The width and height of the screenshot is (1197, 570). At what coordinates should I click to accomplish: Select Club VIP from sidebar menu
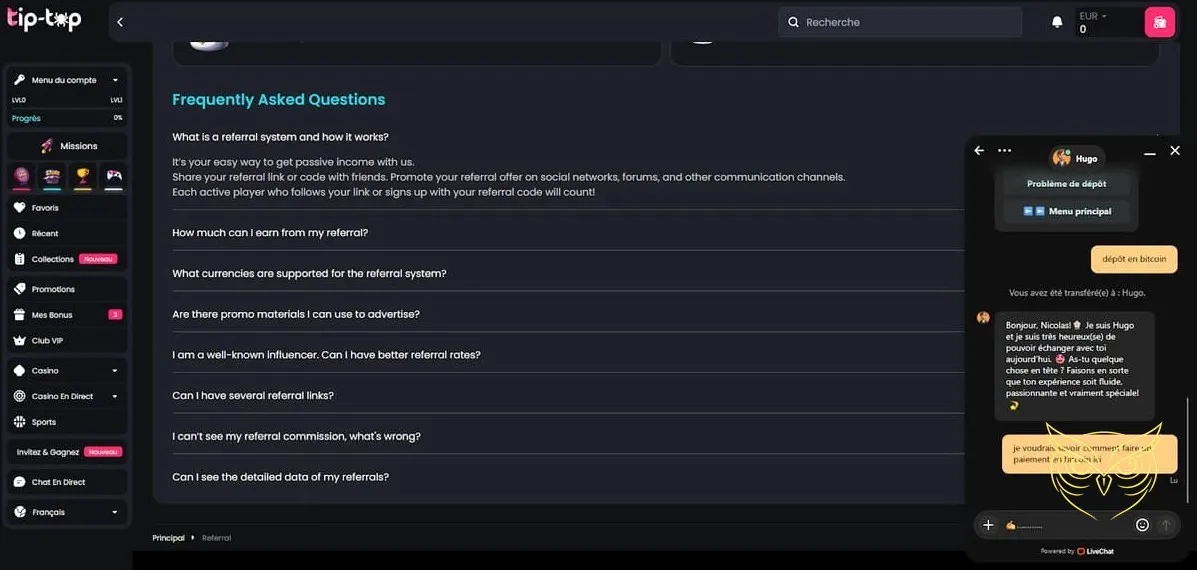47,340
